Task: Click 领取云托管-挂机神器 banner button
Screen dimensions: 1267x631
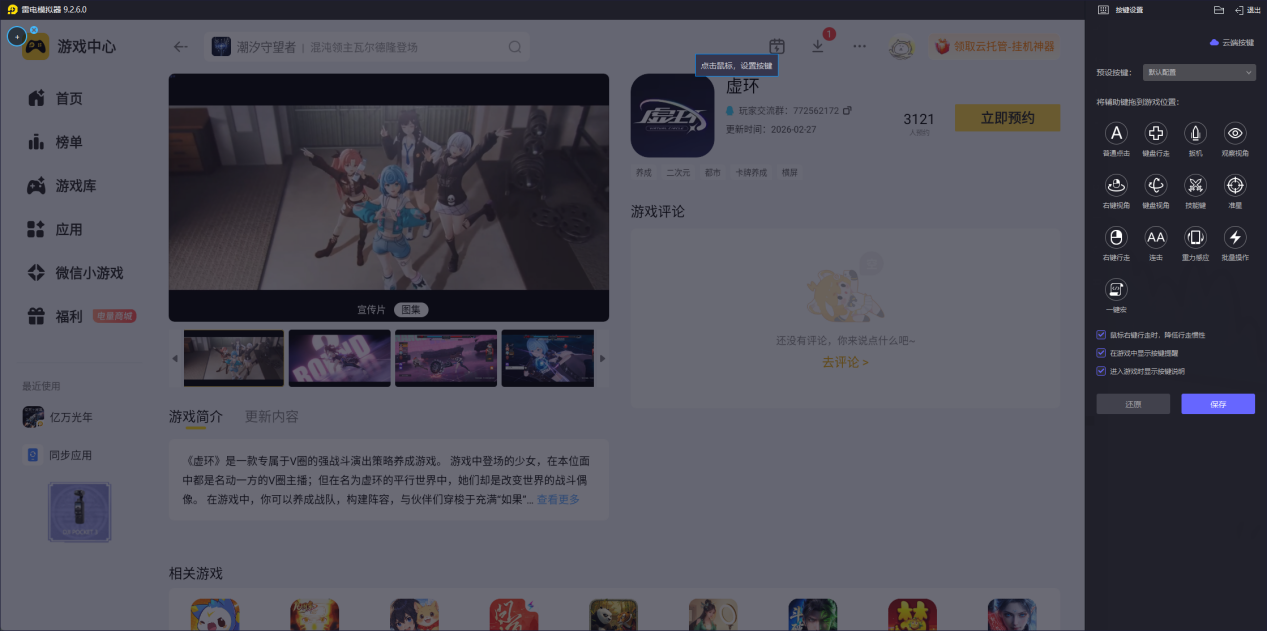Action: tap(995, 46)
